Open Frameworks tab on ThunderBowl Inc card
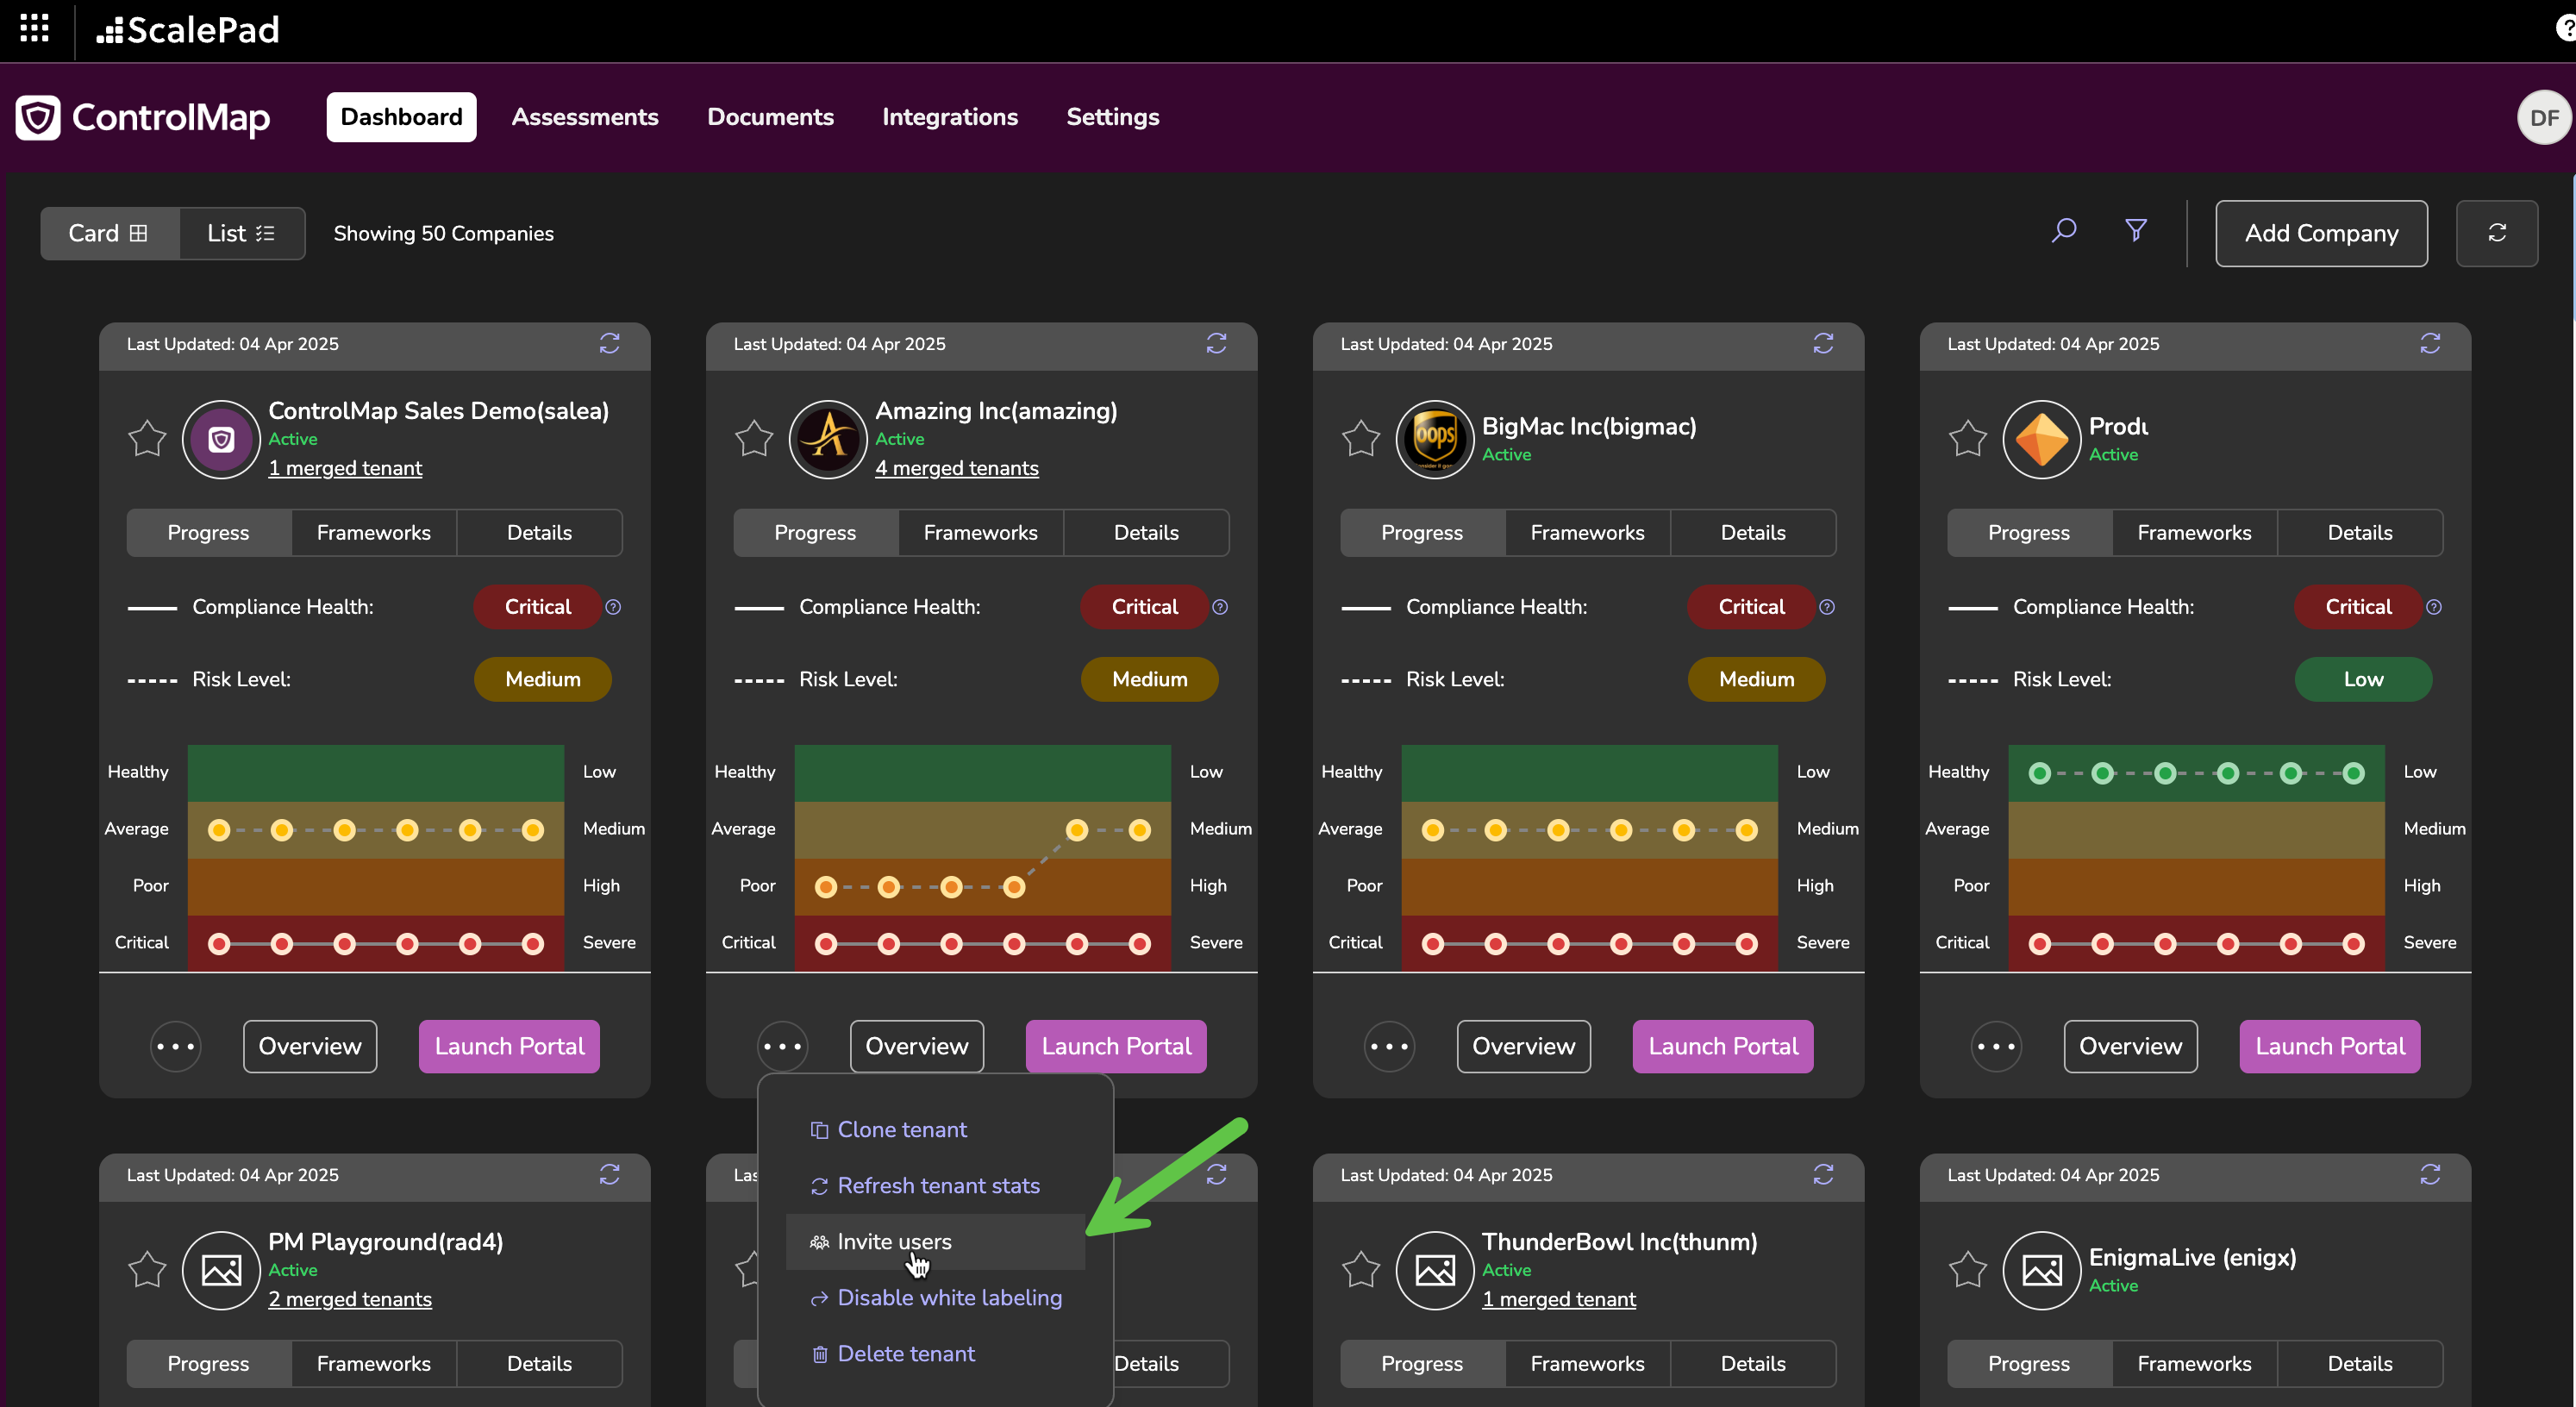2576x1407 pixels. click(1587, 1364)
